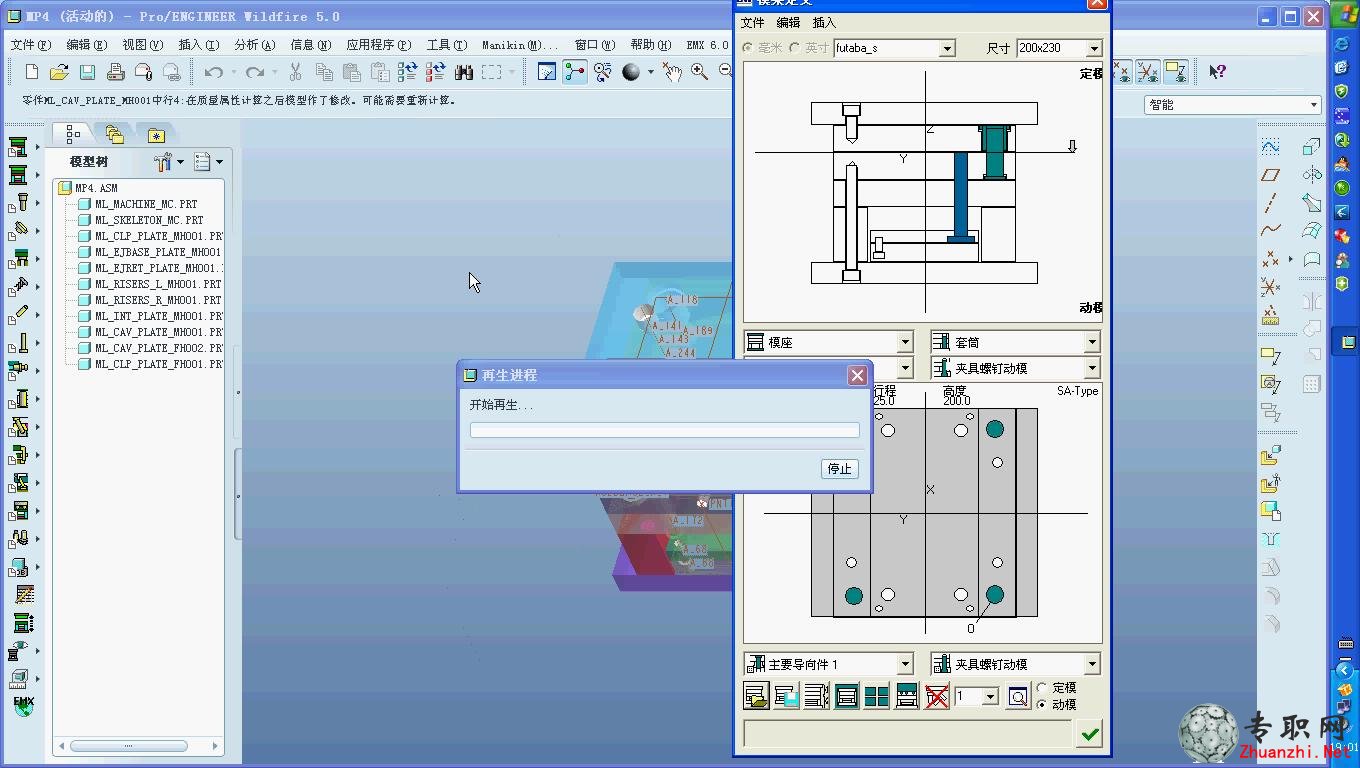Open the 分析(A) main menu

click(255, 45)
